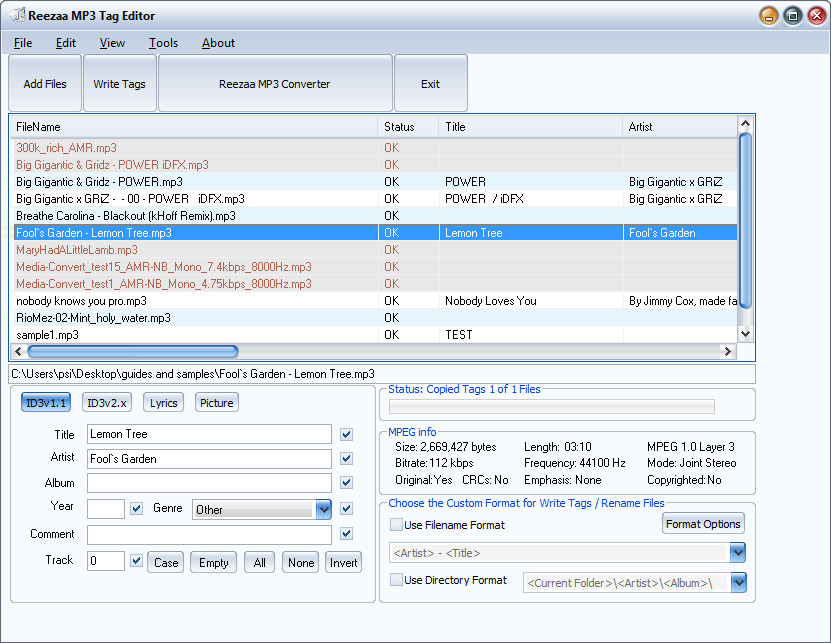Open the Edit menu
The width and height of the screenshot is (831, 643).
pos(66,43)
